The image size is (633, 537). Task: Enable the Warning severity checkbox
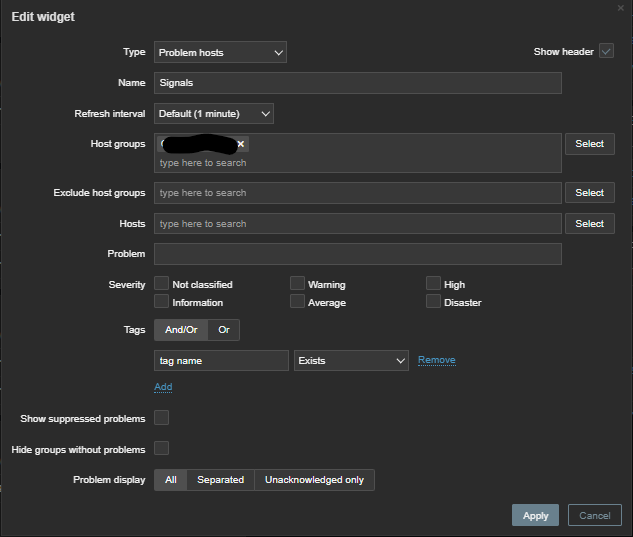(298, 284)
